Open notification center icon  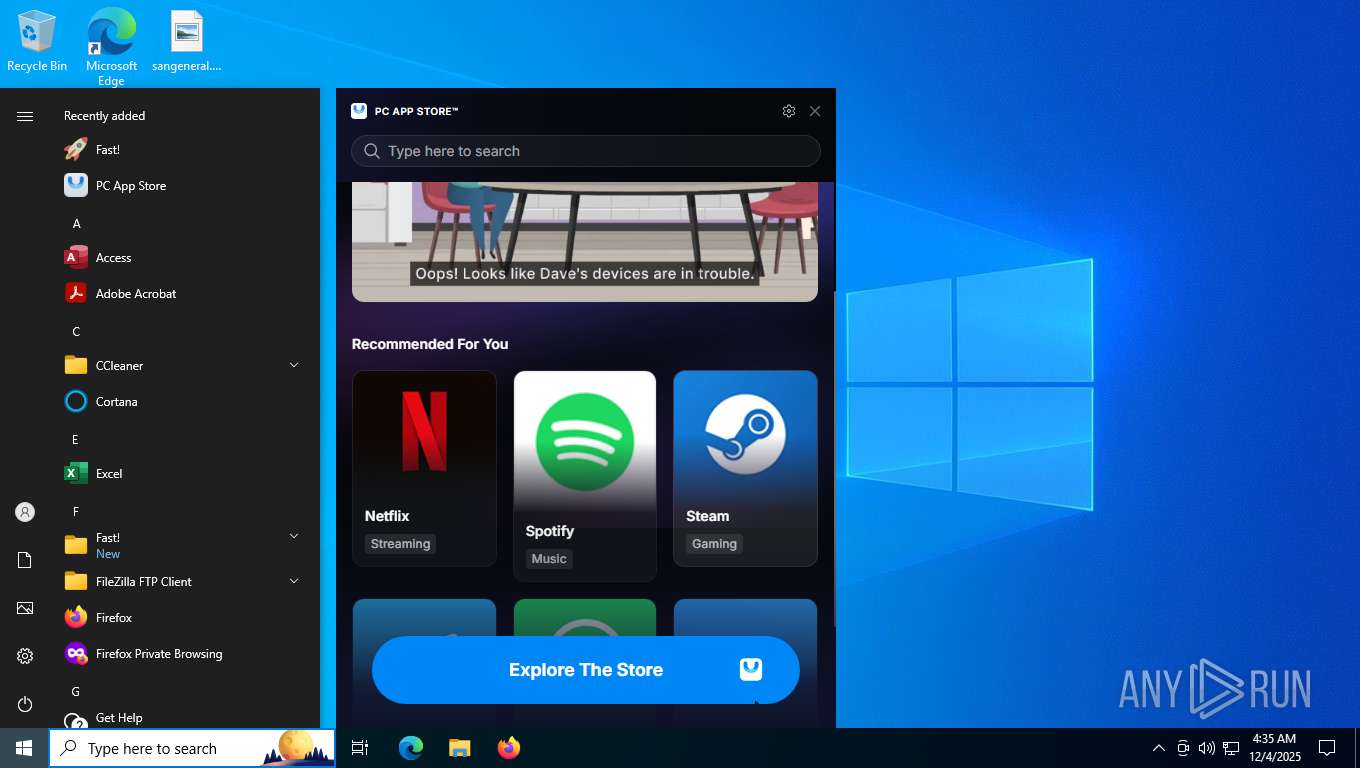[x=1327, y=748]
